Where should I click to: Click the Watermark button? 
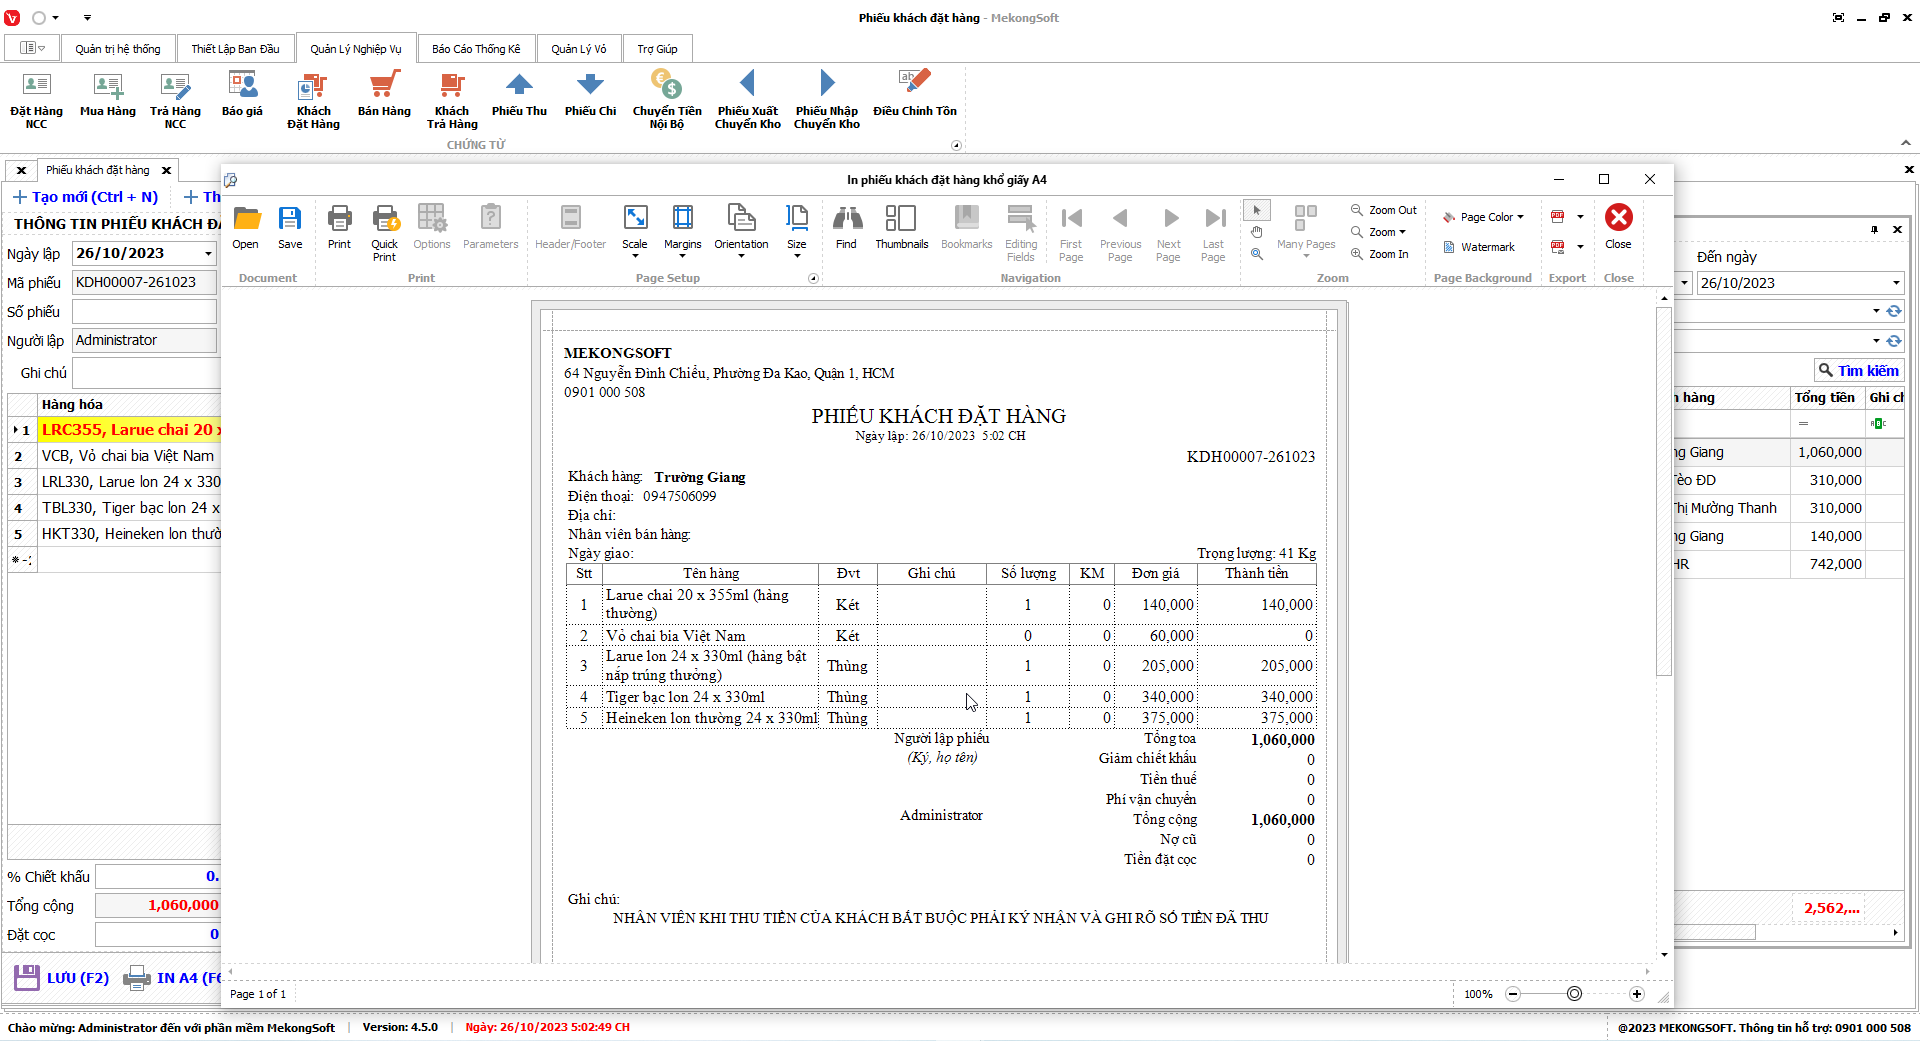(x=1479, y=247)
